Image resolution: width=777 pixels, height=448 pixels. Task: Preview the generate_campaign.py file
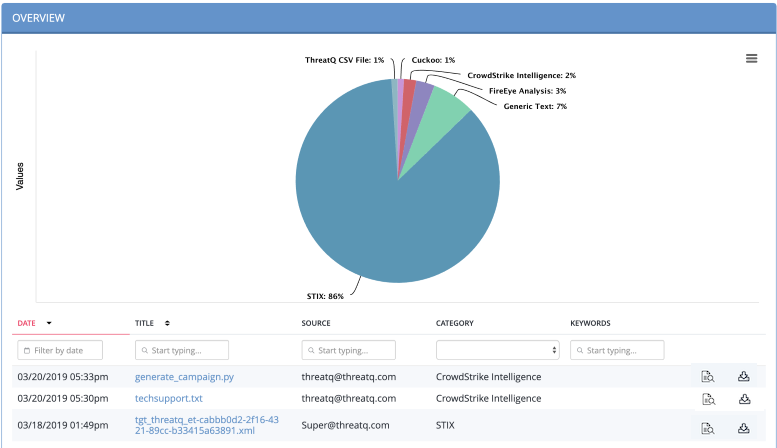708,377
